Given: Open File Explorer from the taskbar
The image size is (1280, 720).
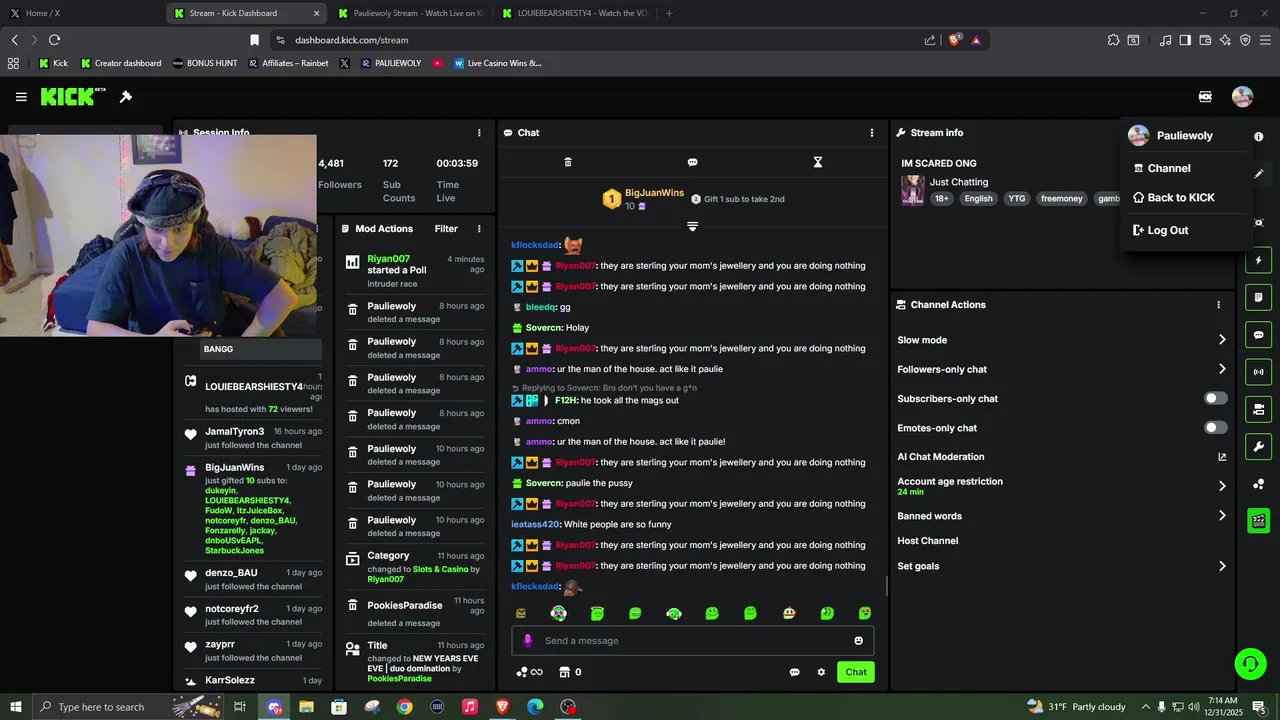Looking at the screenshot, I should (x=306, y=707).
